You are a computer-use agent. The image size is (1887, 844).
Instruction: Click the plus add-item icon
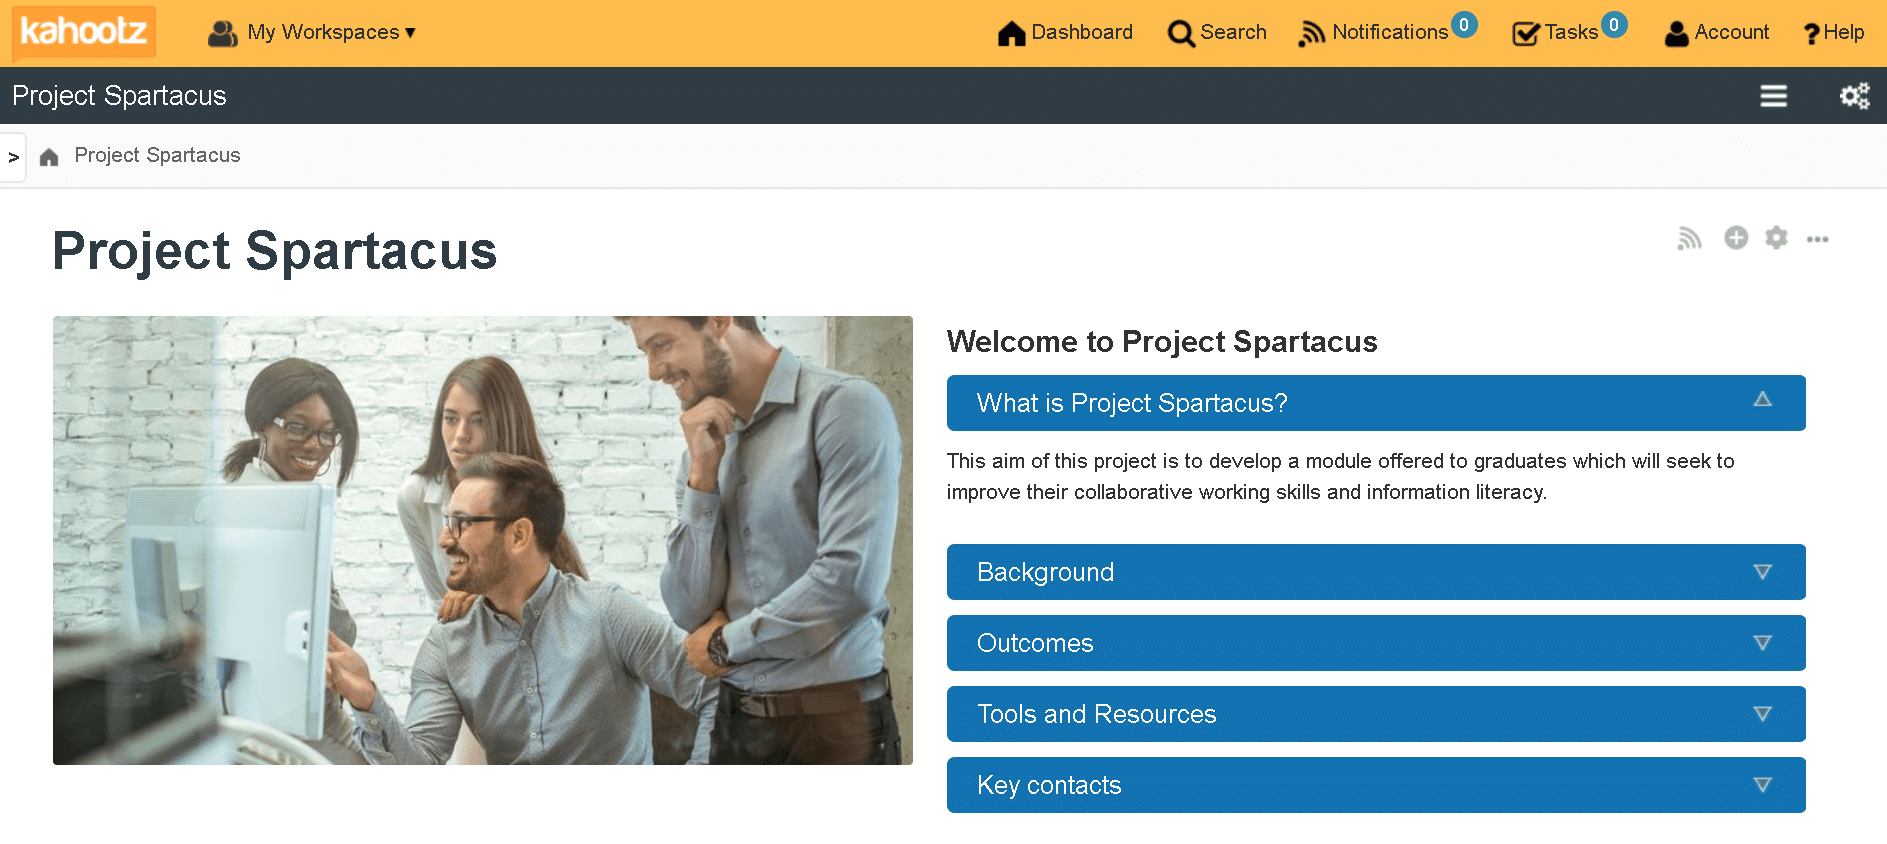1736,238
